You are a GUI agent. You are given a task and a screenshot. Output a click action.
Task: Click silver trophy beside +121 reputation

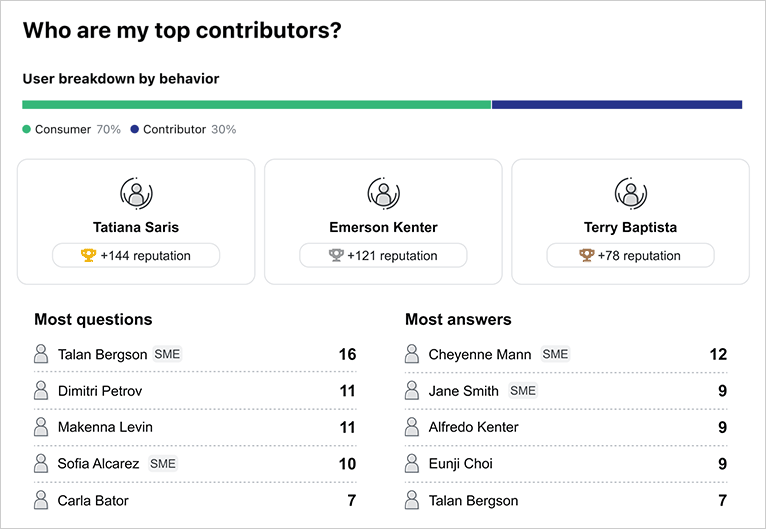click(336, 255)
